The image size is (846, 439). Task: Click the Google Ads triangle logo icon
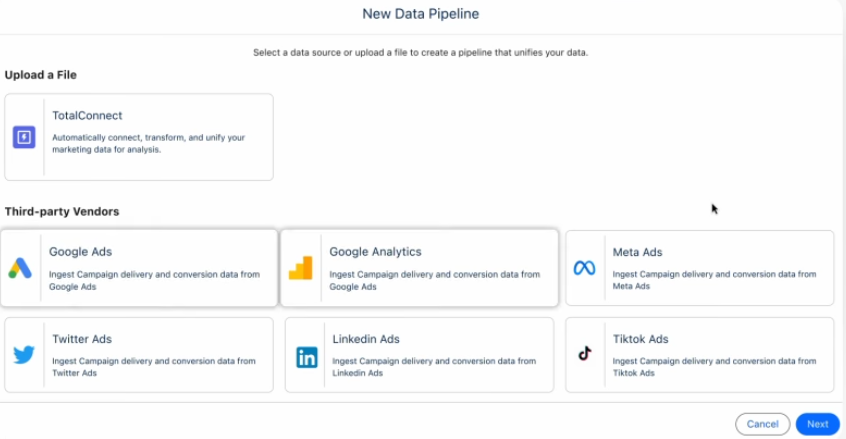coord(20,268)
